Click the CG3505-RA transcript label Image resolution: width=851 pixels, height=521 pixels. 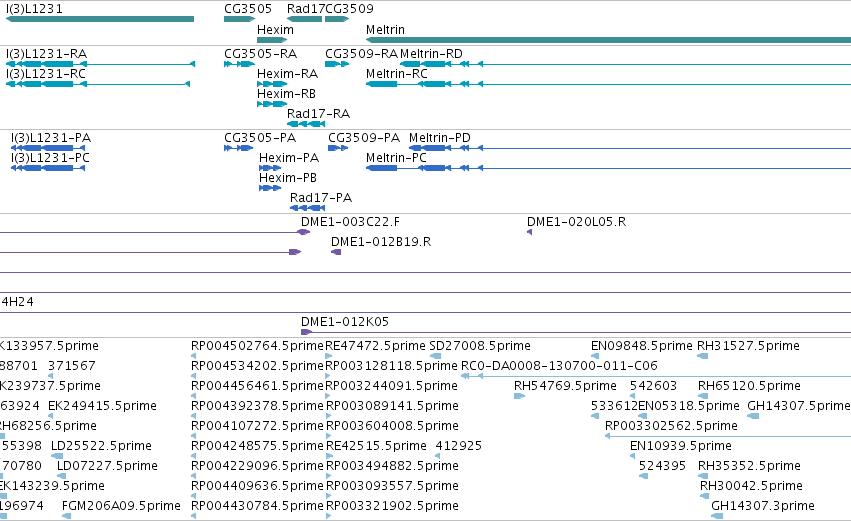(x=261, y=54)
